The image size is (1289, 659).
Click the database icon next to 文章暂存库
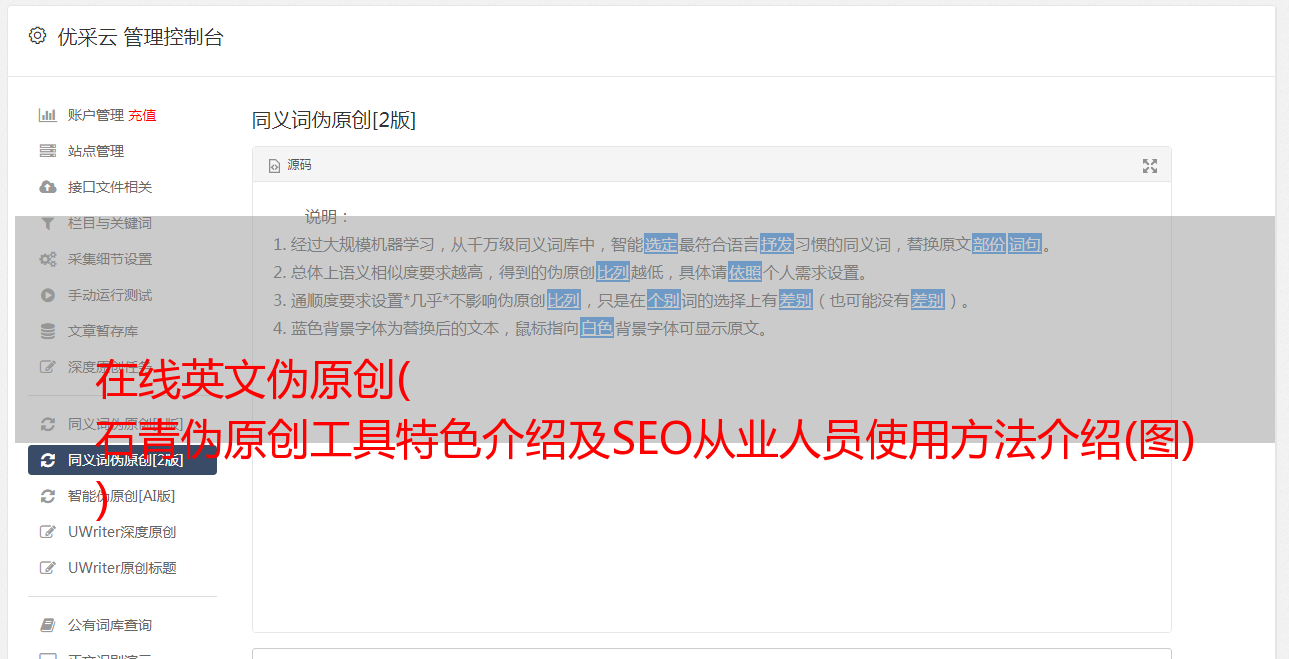47,331
